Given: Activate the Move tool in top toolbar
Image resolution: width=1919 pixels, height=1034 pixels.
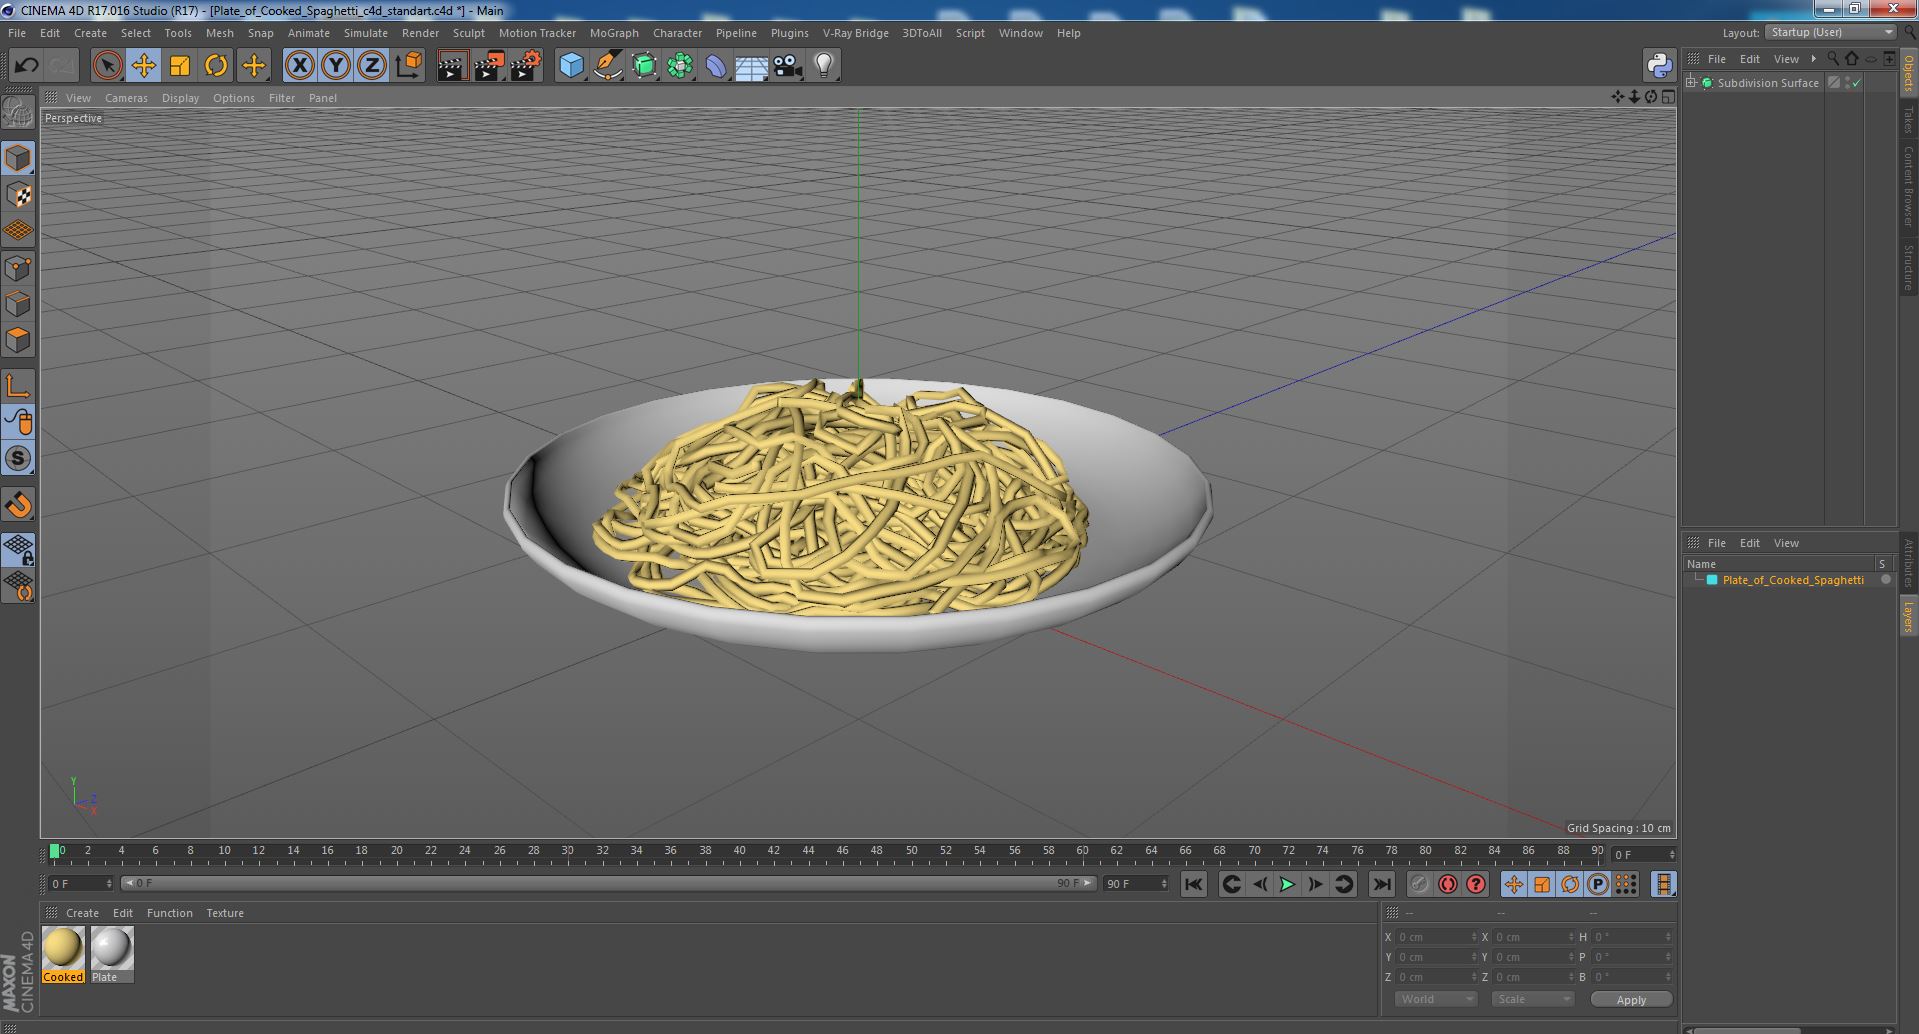Looking at the screenshot, I should coord(143,66).
